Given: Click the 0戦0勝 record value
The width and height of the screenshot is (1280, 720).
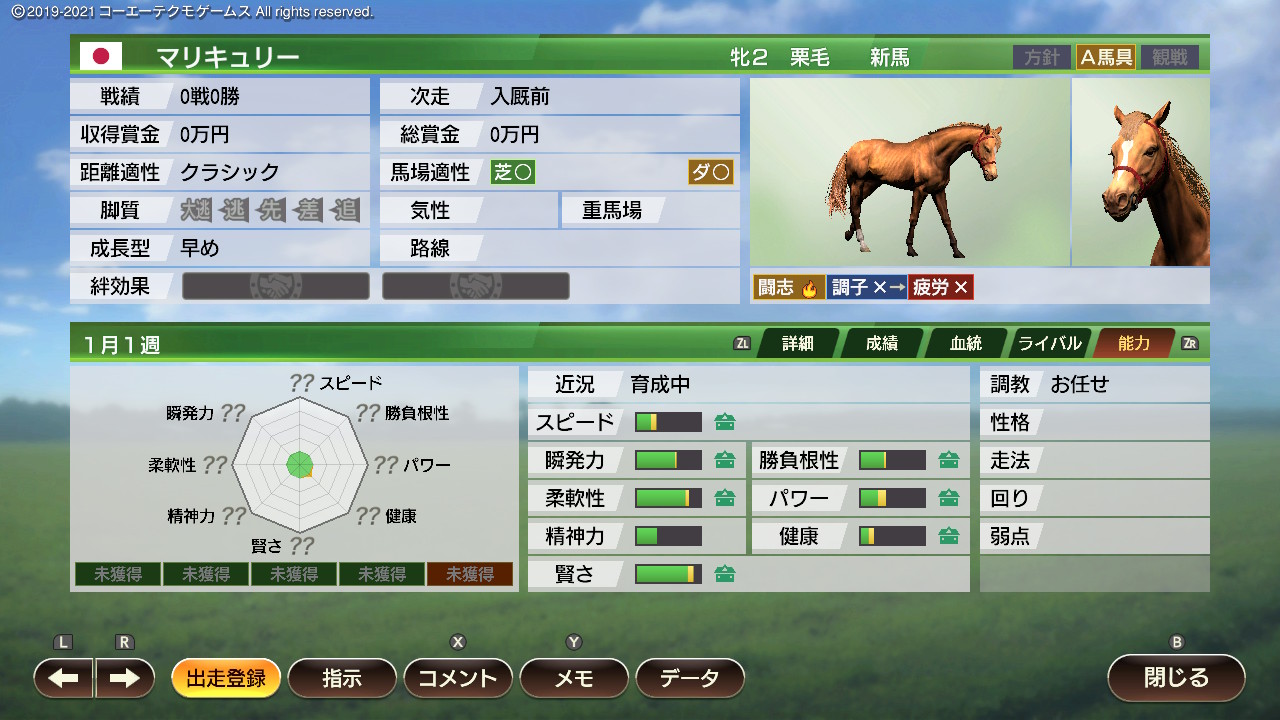Looking at the screenshot, I should [x=210, y=96].
